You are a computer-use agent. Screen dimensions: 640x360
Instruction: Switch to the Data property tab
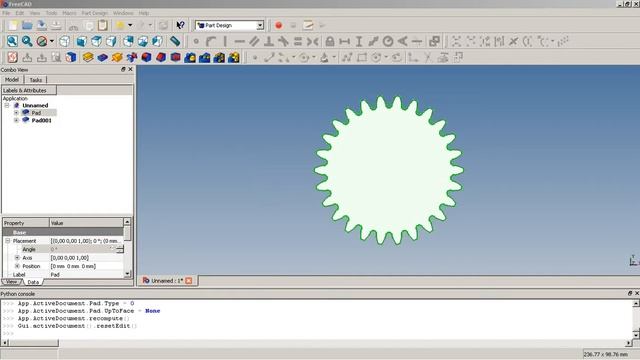click(x=33, y=282)
